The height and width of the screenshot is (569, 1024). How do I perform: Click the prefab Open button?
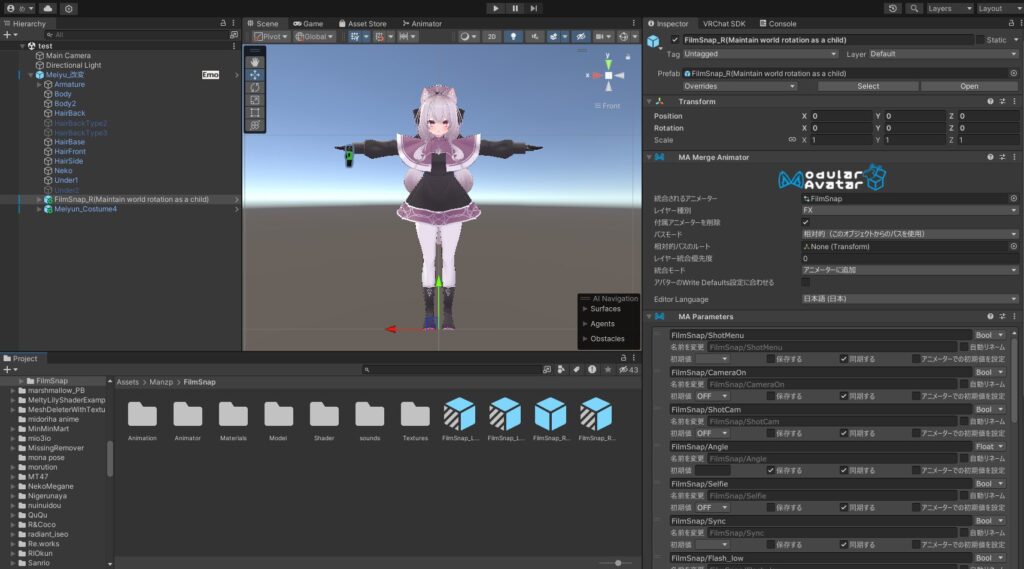coord(969,86)
